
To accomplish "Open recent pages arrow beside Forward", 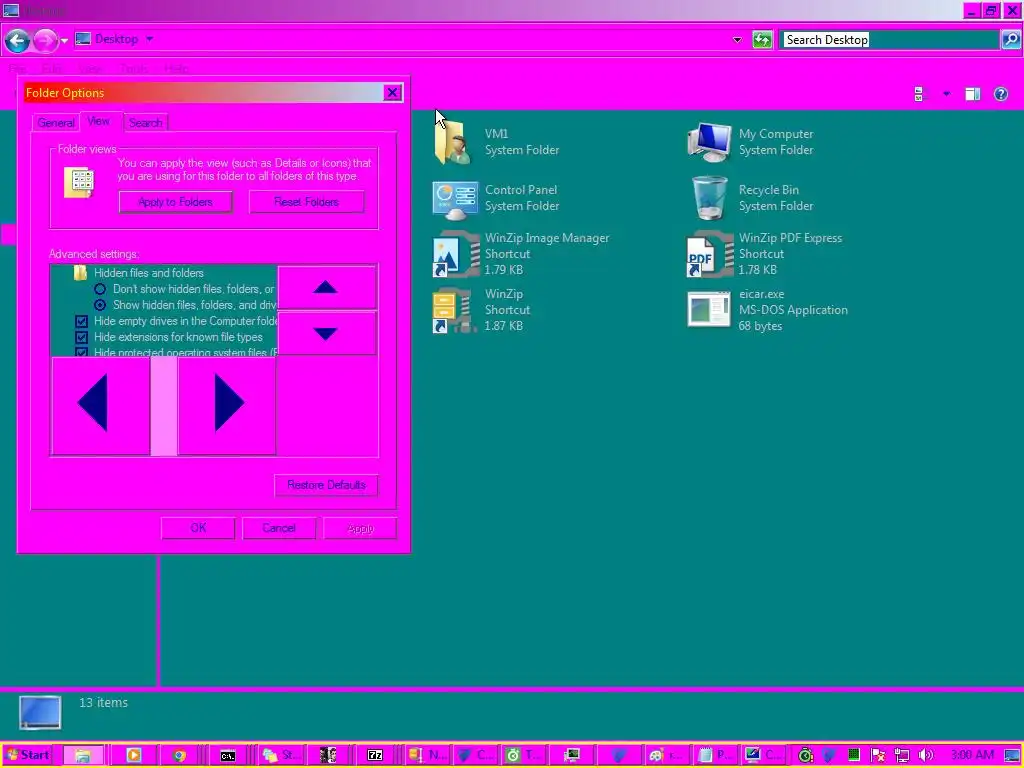I will [64, 41].
